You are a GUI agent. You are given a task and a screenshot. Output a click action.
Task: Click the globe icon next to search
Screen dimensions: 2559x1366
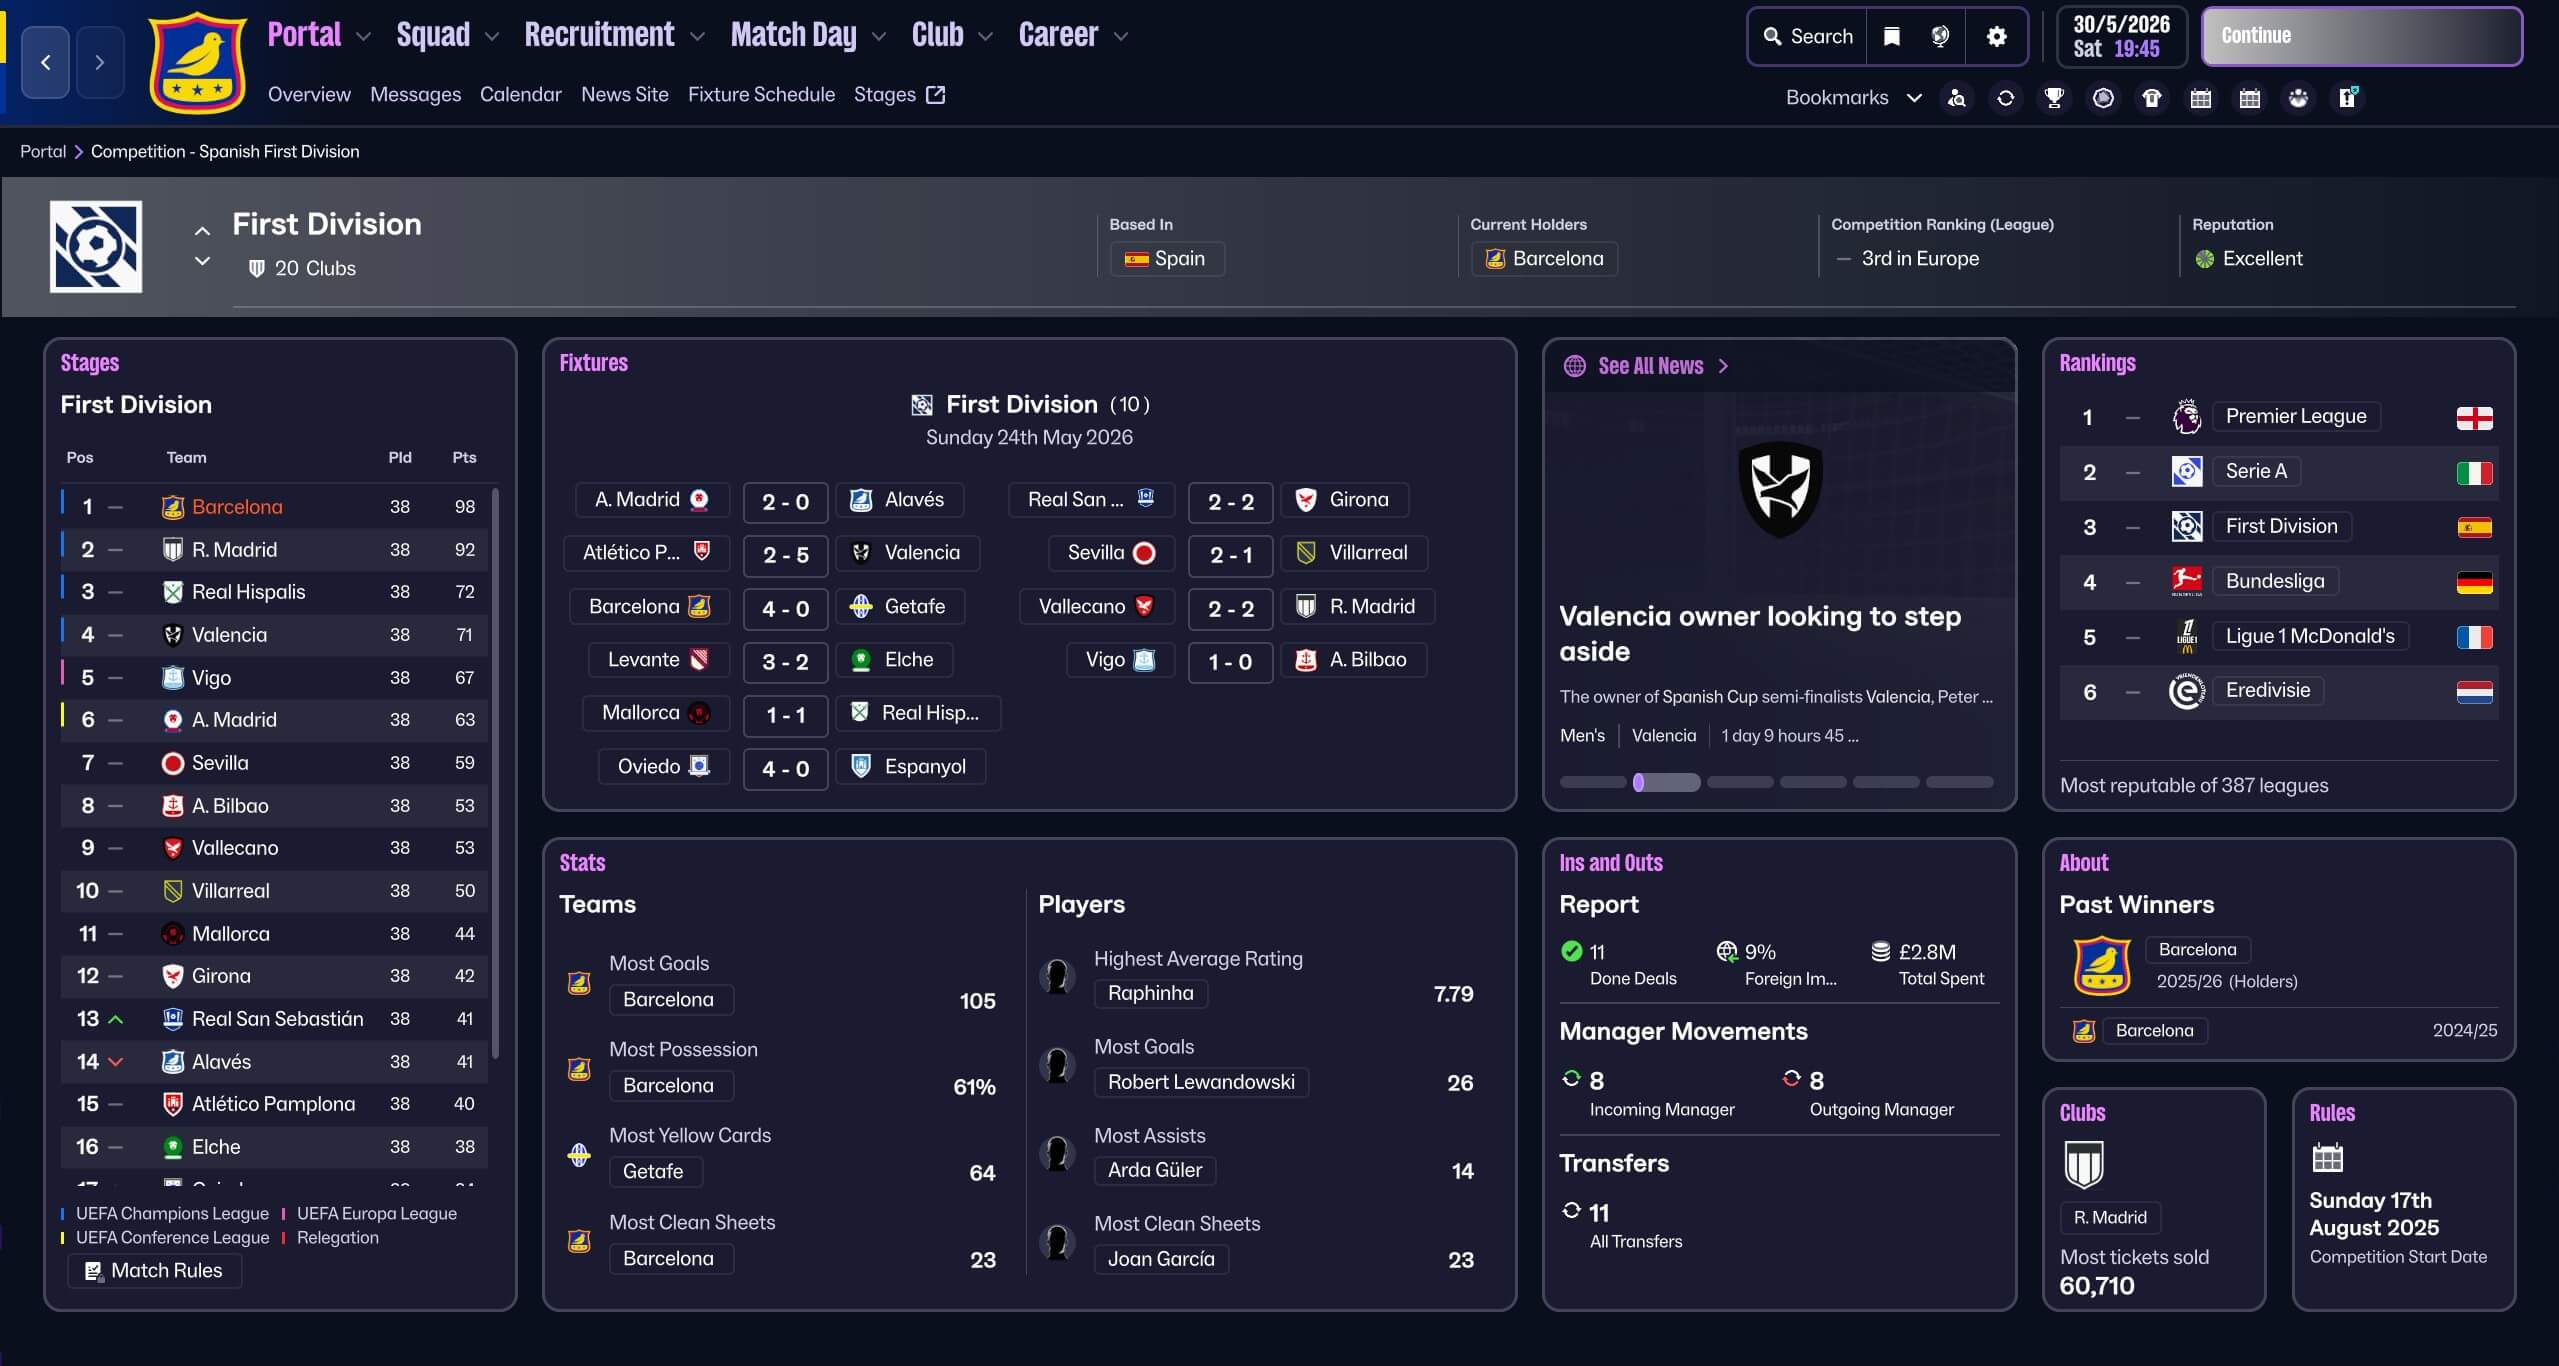[x=1940, y=37]
